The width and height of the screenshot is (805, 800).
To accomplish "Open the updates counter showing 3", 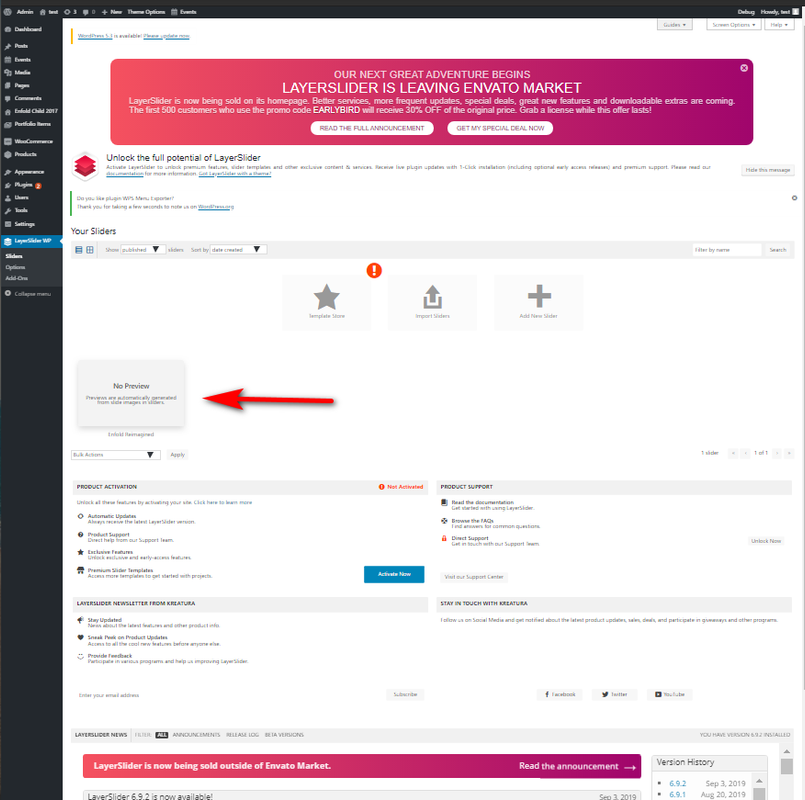I will (70, 11).
